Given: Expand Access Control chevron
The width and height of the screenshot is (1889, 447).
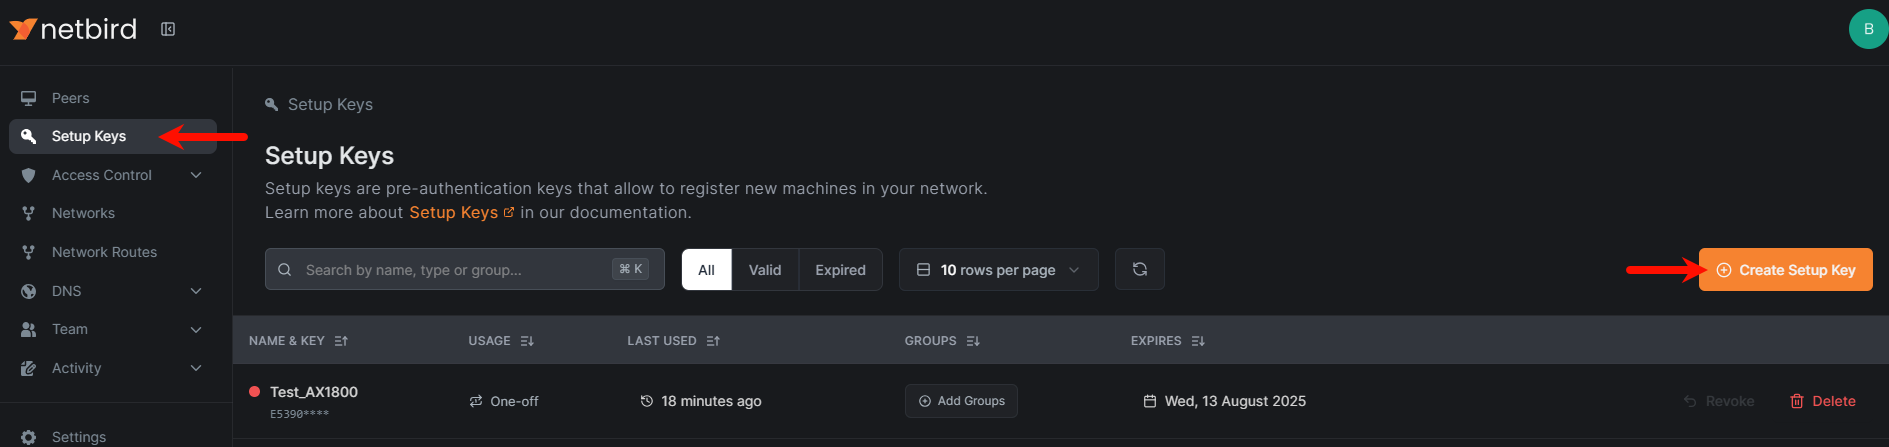Looking at the screenshot, I should (196, 175).
